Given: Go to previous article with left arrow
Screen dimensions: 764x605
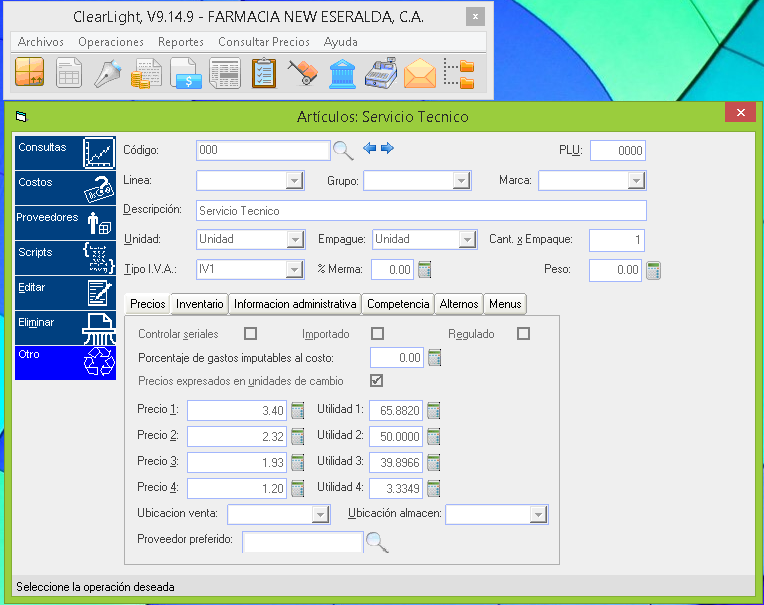Looking at the screenshot, I should [370, 148].
